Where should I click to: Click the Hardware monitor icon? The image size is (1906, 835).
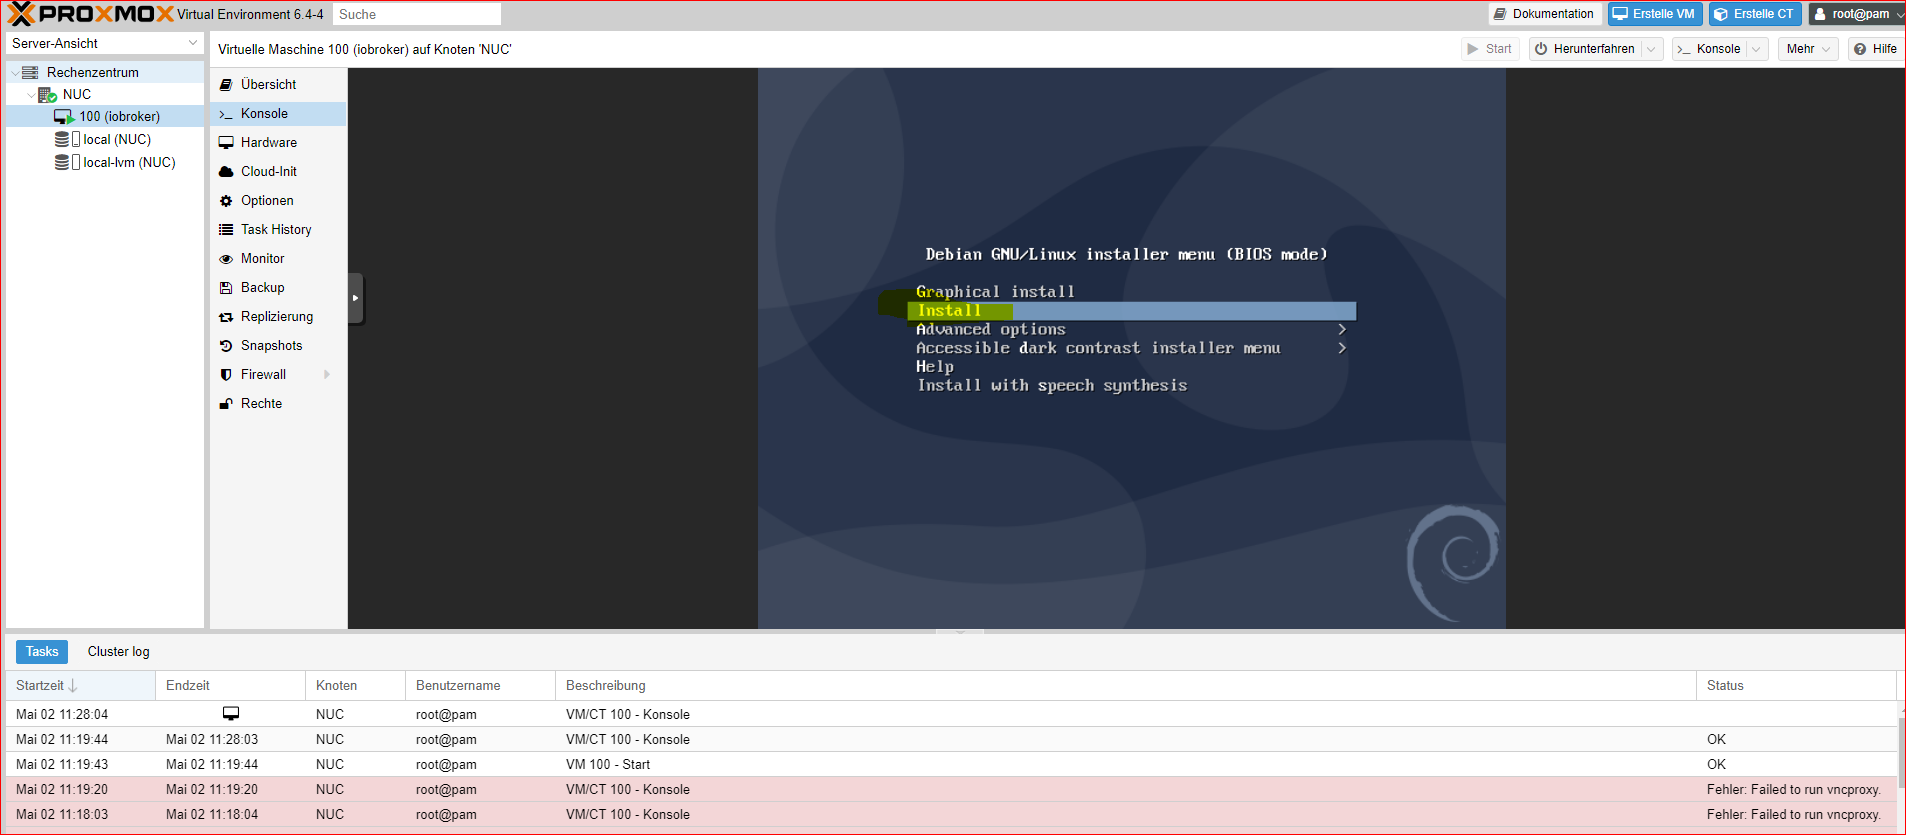pyautogui.click(x=226, y=143)
